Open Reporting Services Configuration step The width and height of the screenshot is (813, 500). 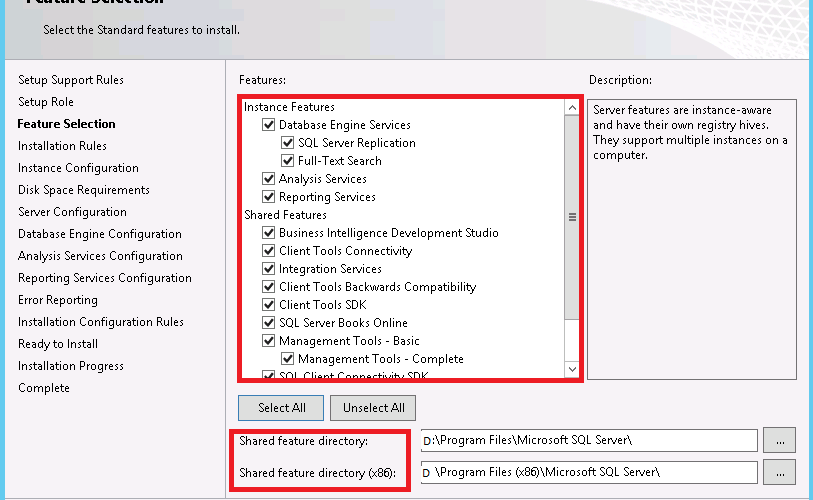pyautogui.click(x=105, y=278)
